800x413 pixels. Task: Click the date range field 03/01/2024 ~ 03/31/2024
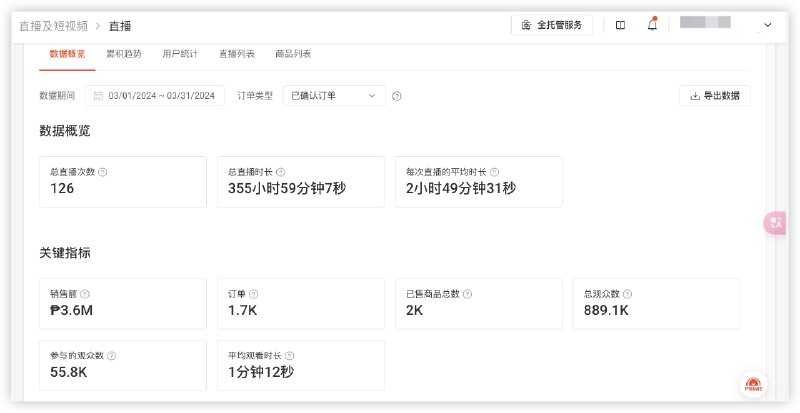(155, 95)
